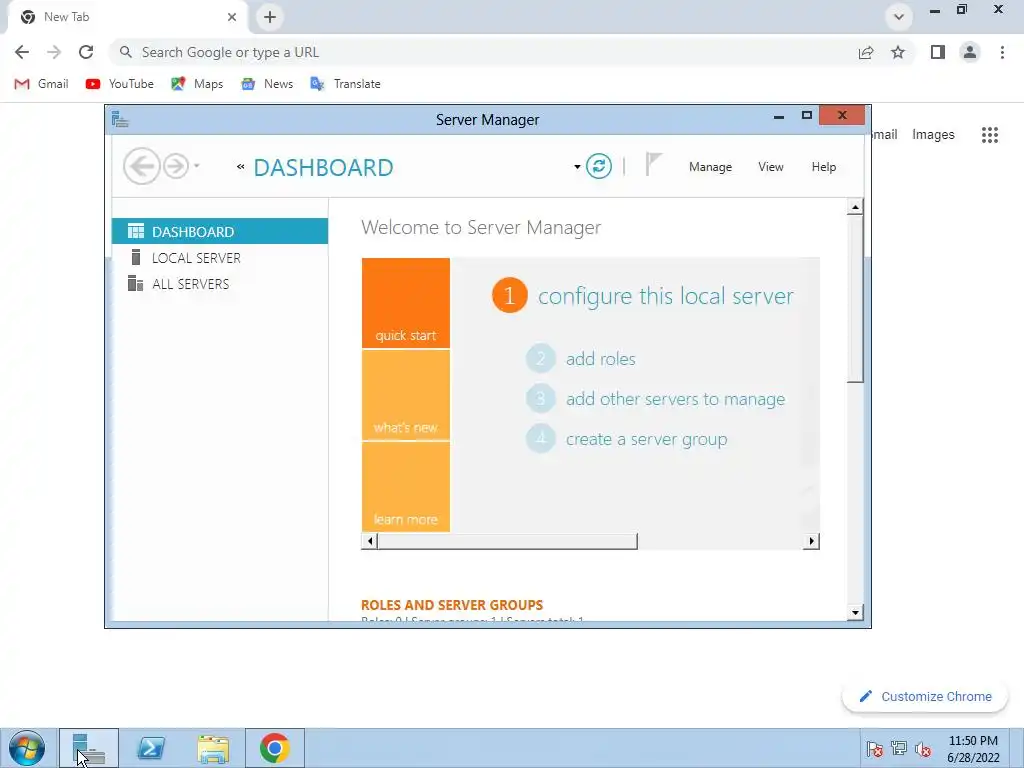This screenshot has width=1024, height=768.
Task: Click the orange step 1 circle
Action: (x=509, y=295)
